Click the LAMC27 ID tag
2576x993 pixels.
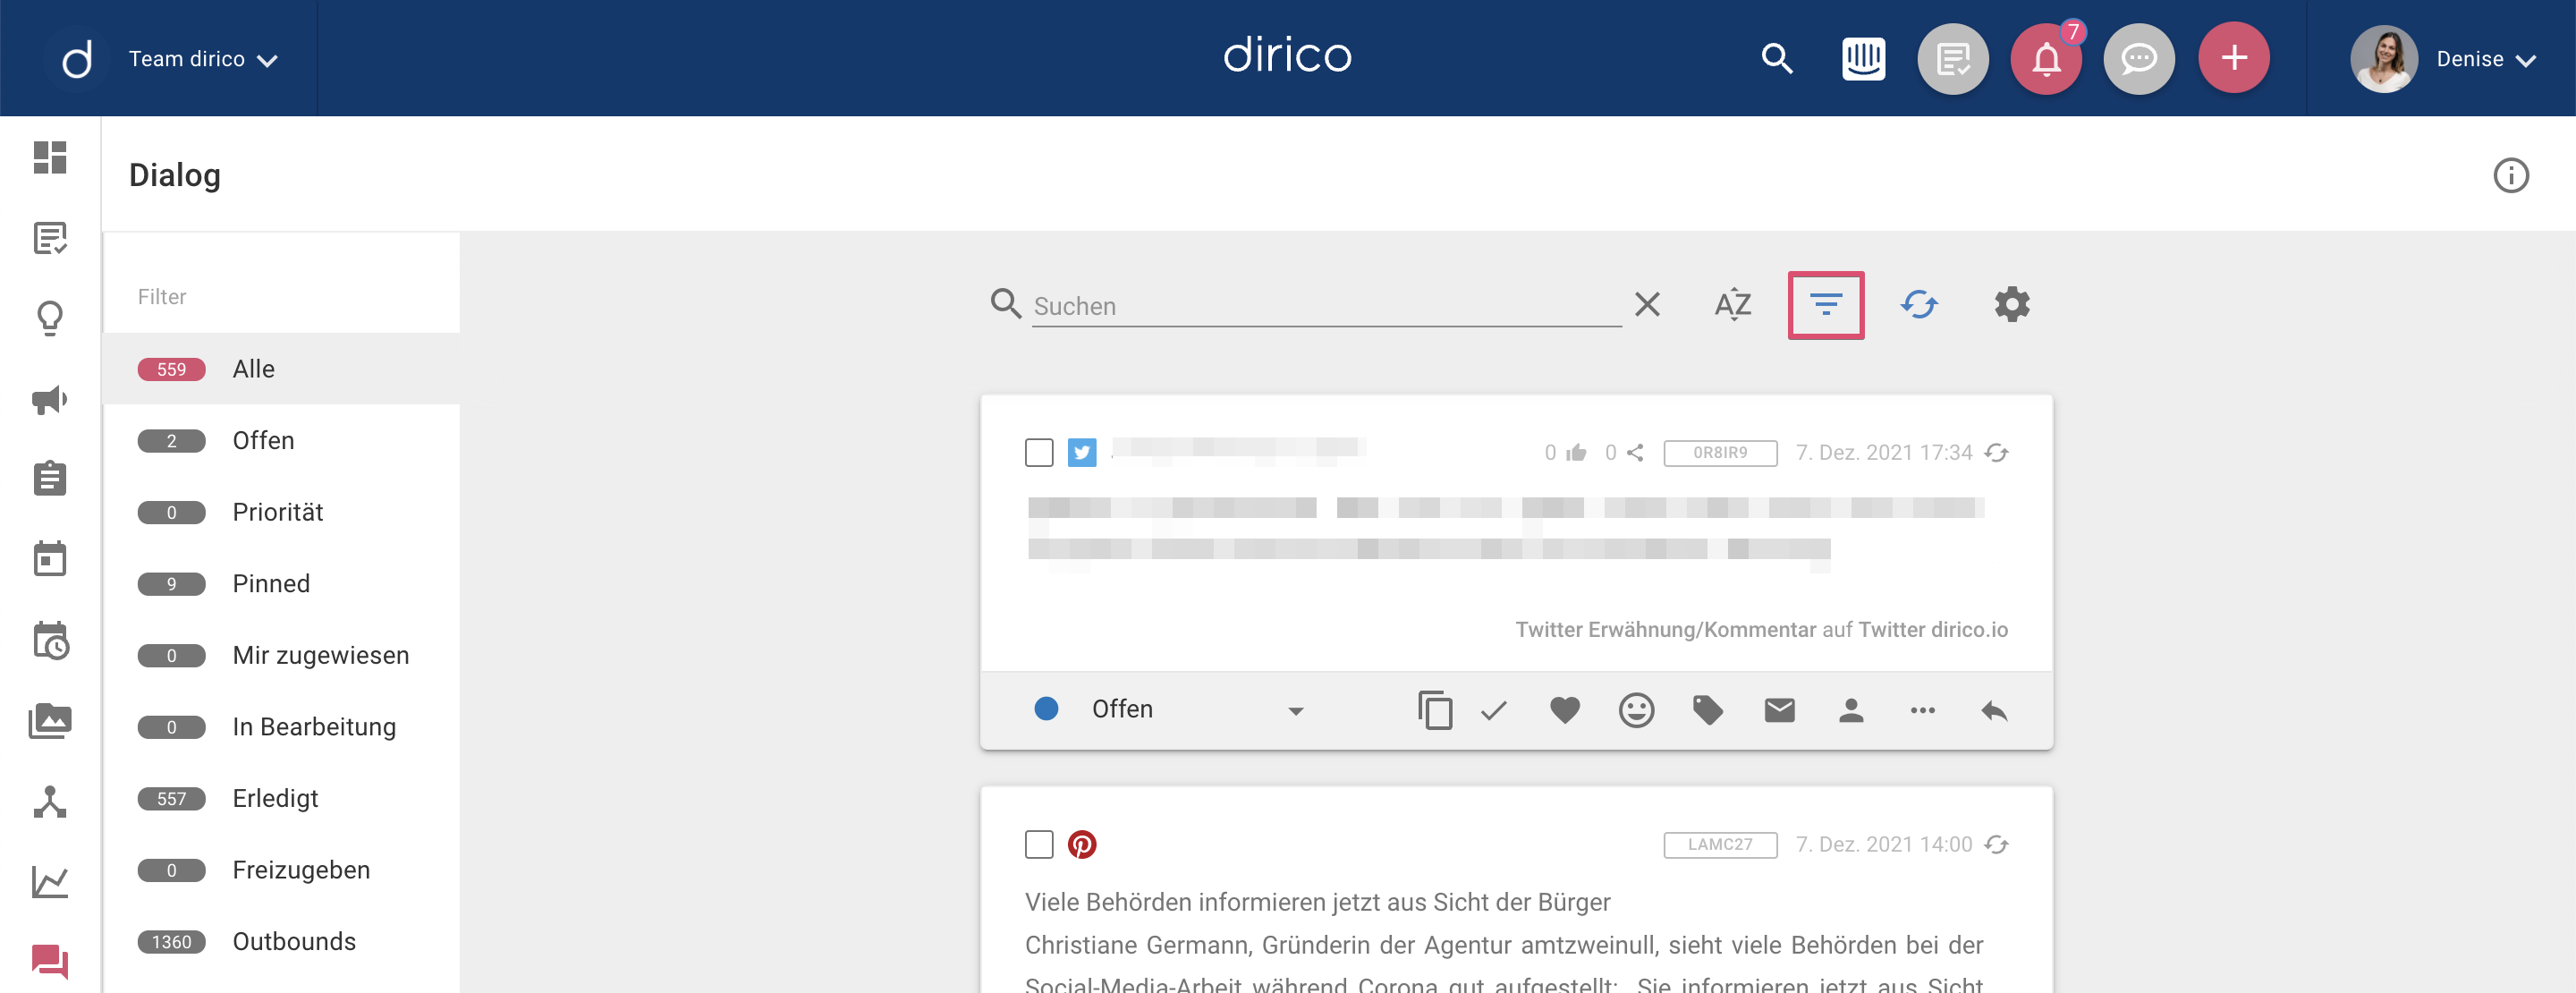coord(1720,845)
